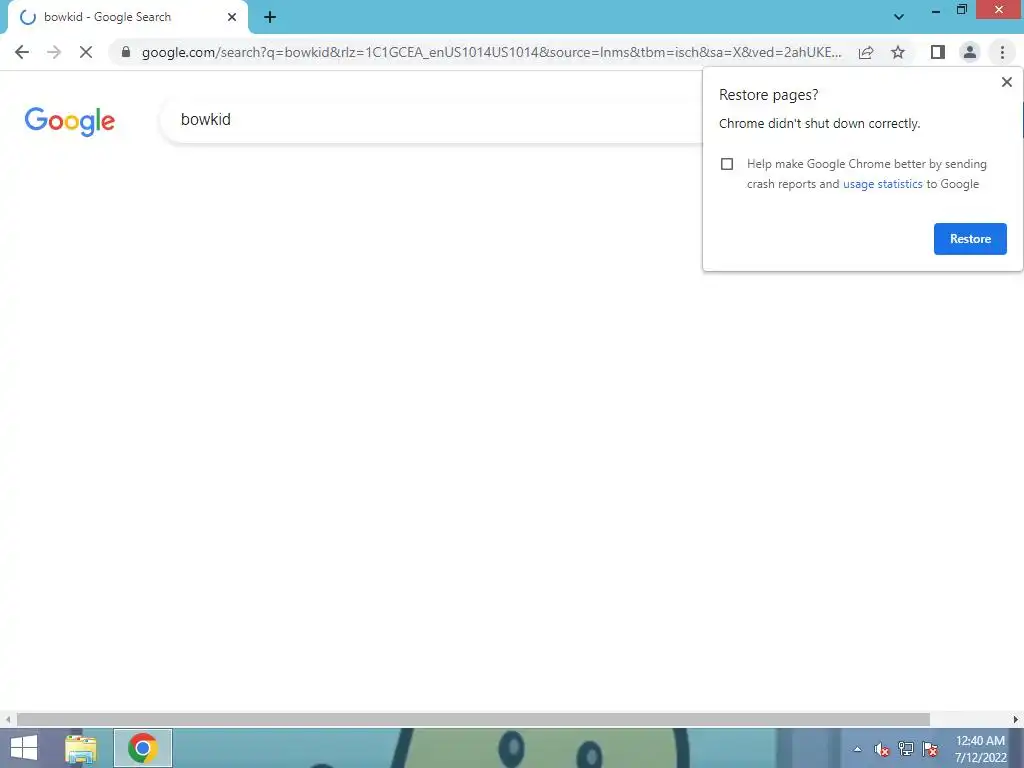Open the Action Center flag icon
Image resolution: width=1024 pixels, height=768 pixels.
click(x=930, y=749)
